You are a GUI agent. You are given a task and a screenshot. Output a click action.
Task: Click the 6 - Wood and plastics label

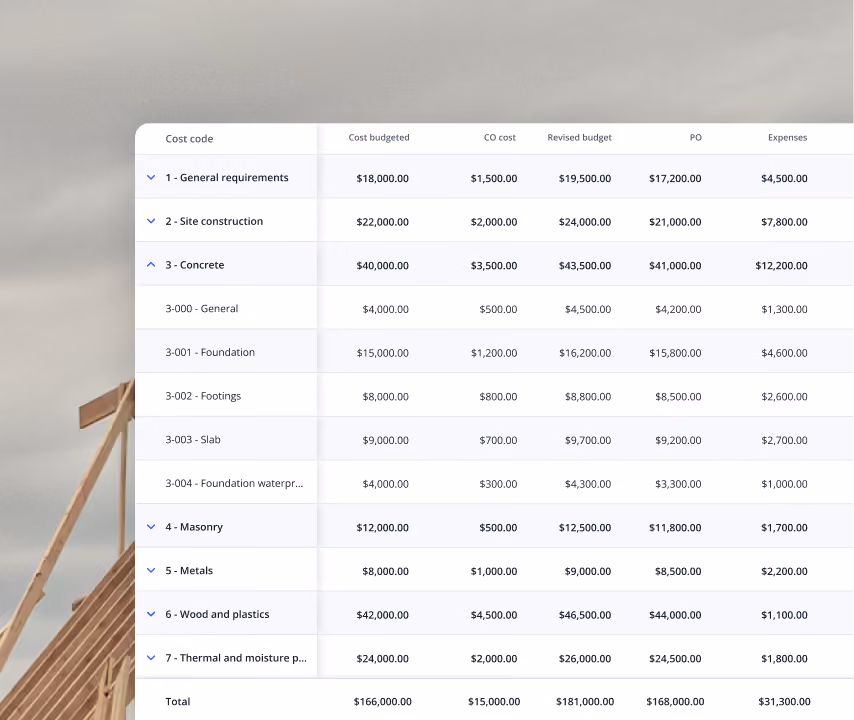[x=217, y=614]
